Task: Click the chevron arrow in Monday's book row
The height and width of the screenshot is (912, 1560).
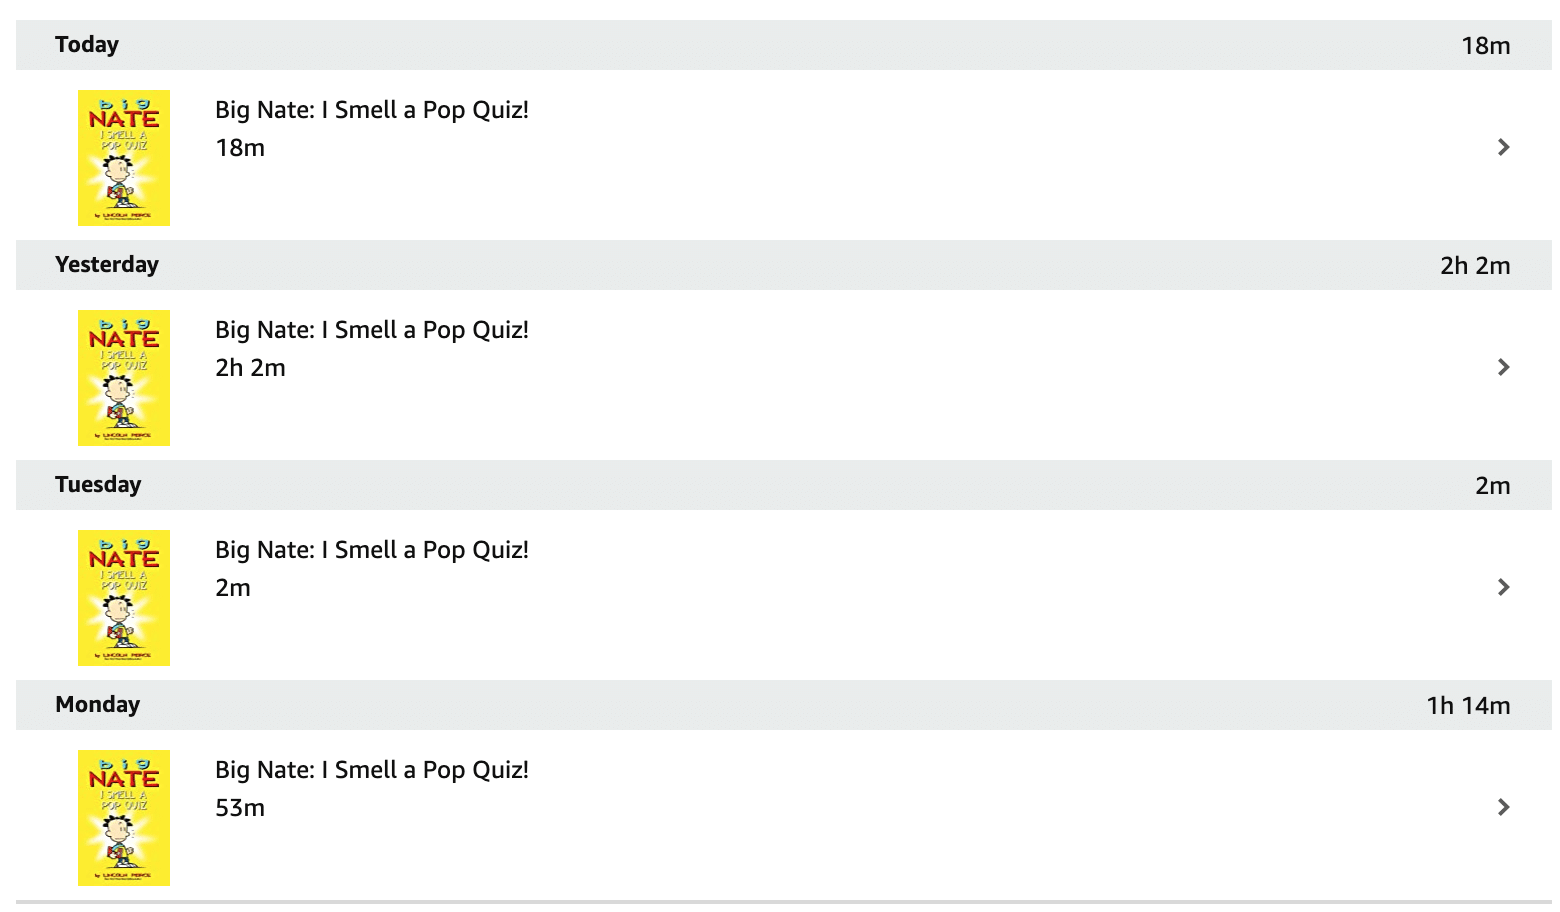Action: [1503, 807]
